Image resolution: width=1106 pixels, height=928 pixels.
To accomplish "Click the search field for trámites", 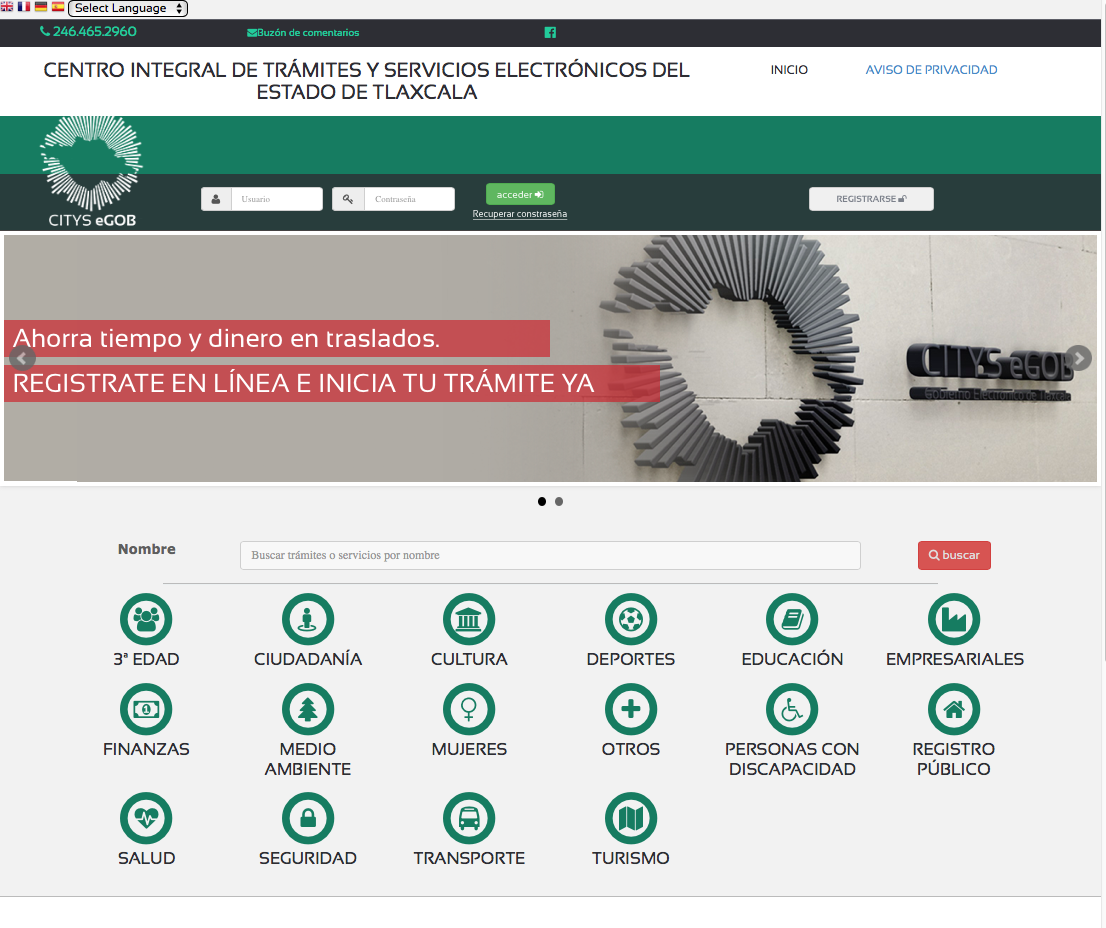I will click(549, 555).
